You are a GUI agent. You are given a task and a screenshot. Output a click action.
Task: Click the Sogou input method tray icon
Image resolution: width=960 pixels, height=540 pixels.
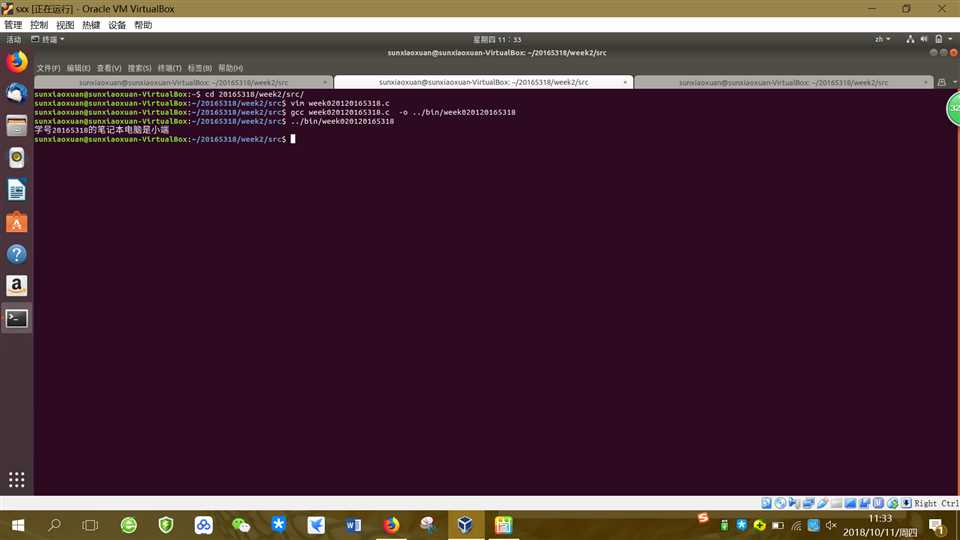(x=703, y=518)
